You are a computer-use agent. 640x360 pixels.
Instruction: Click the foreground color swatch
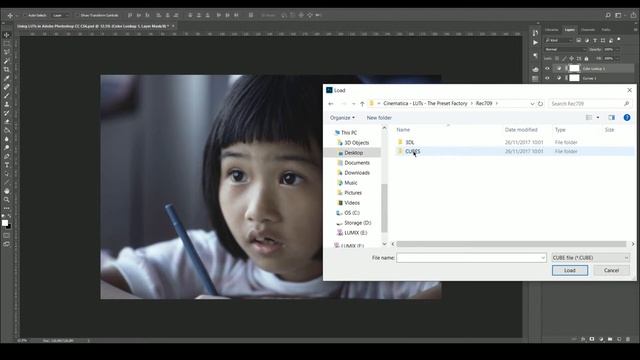tap(4, 223)
